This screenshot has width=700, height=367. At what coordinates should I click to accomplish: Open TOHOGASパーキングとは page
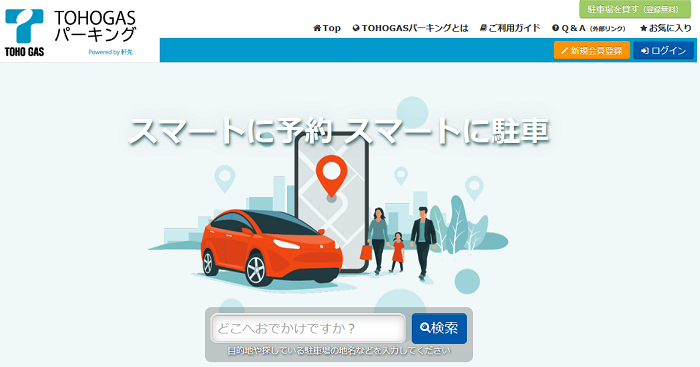pyautogui.click(x=410, y=28)
